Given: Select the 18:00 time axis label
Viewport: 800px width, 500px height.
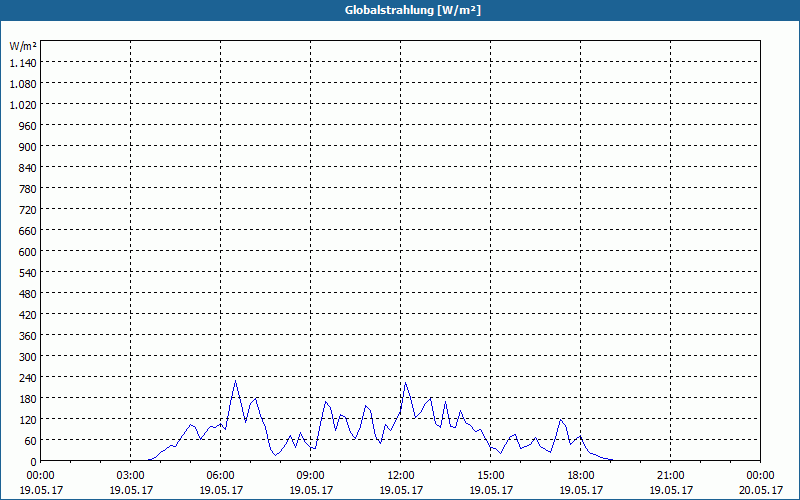Looking at the screenshot, I should pos(581,476).
